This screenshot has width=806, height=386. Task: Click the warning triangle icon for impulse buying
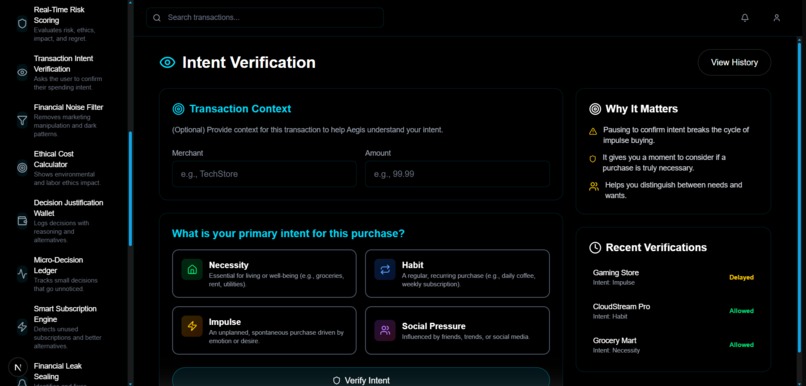[x=593, y=132]
